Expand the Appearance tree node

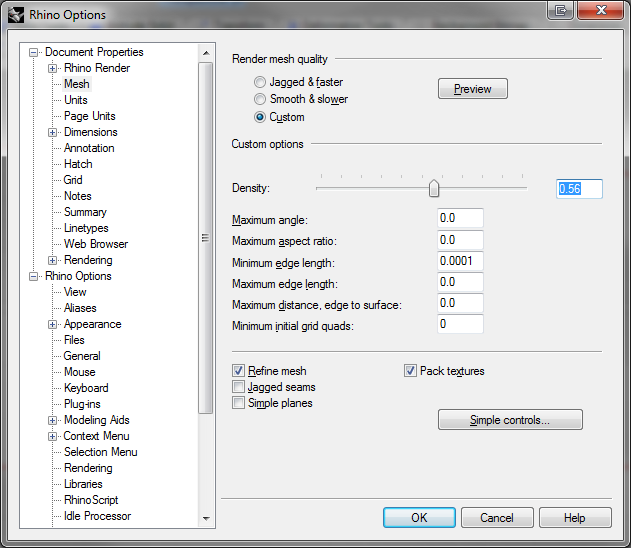coord(52,324)
